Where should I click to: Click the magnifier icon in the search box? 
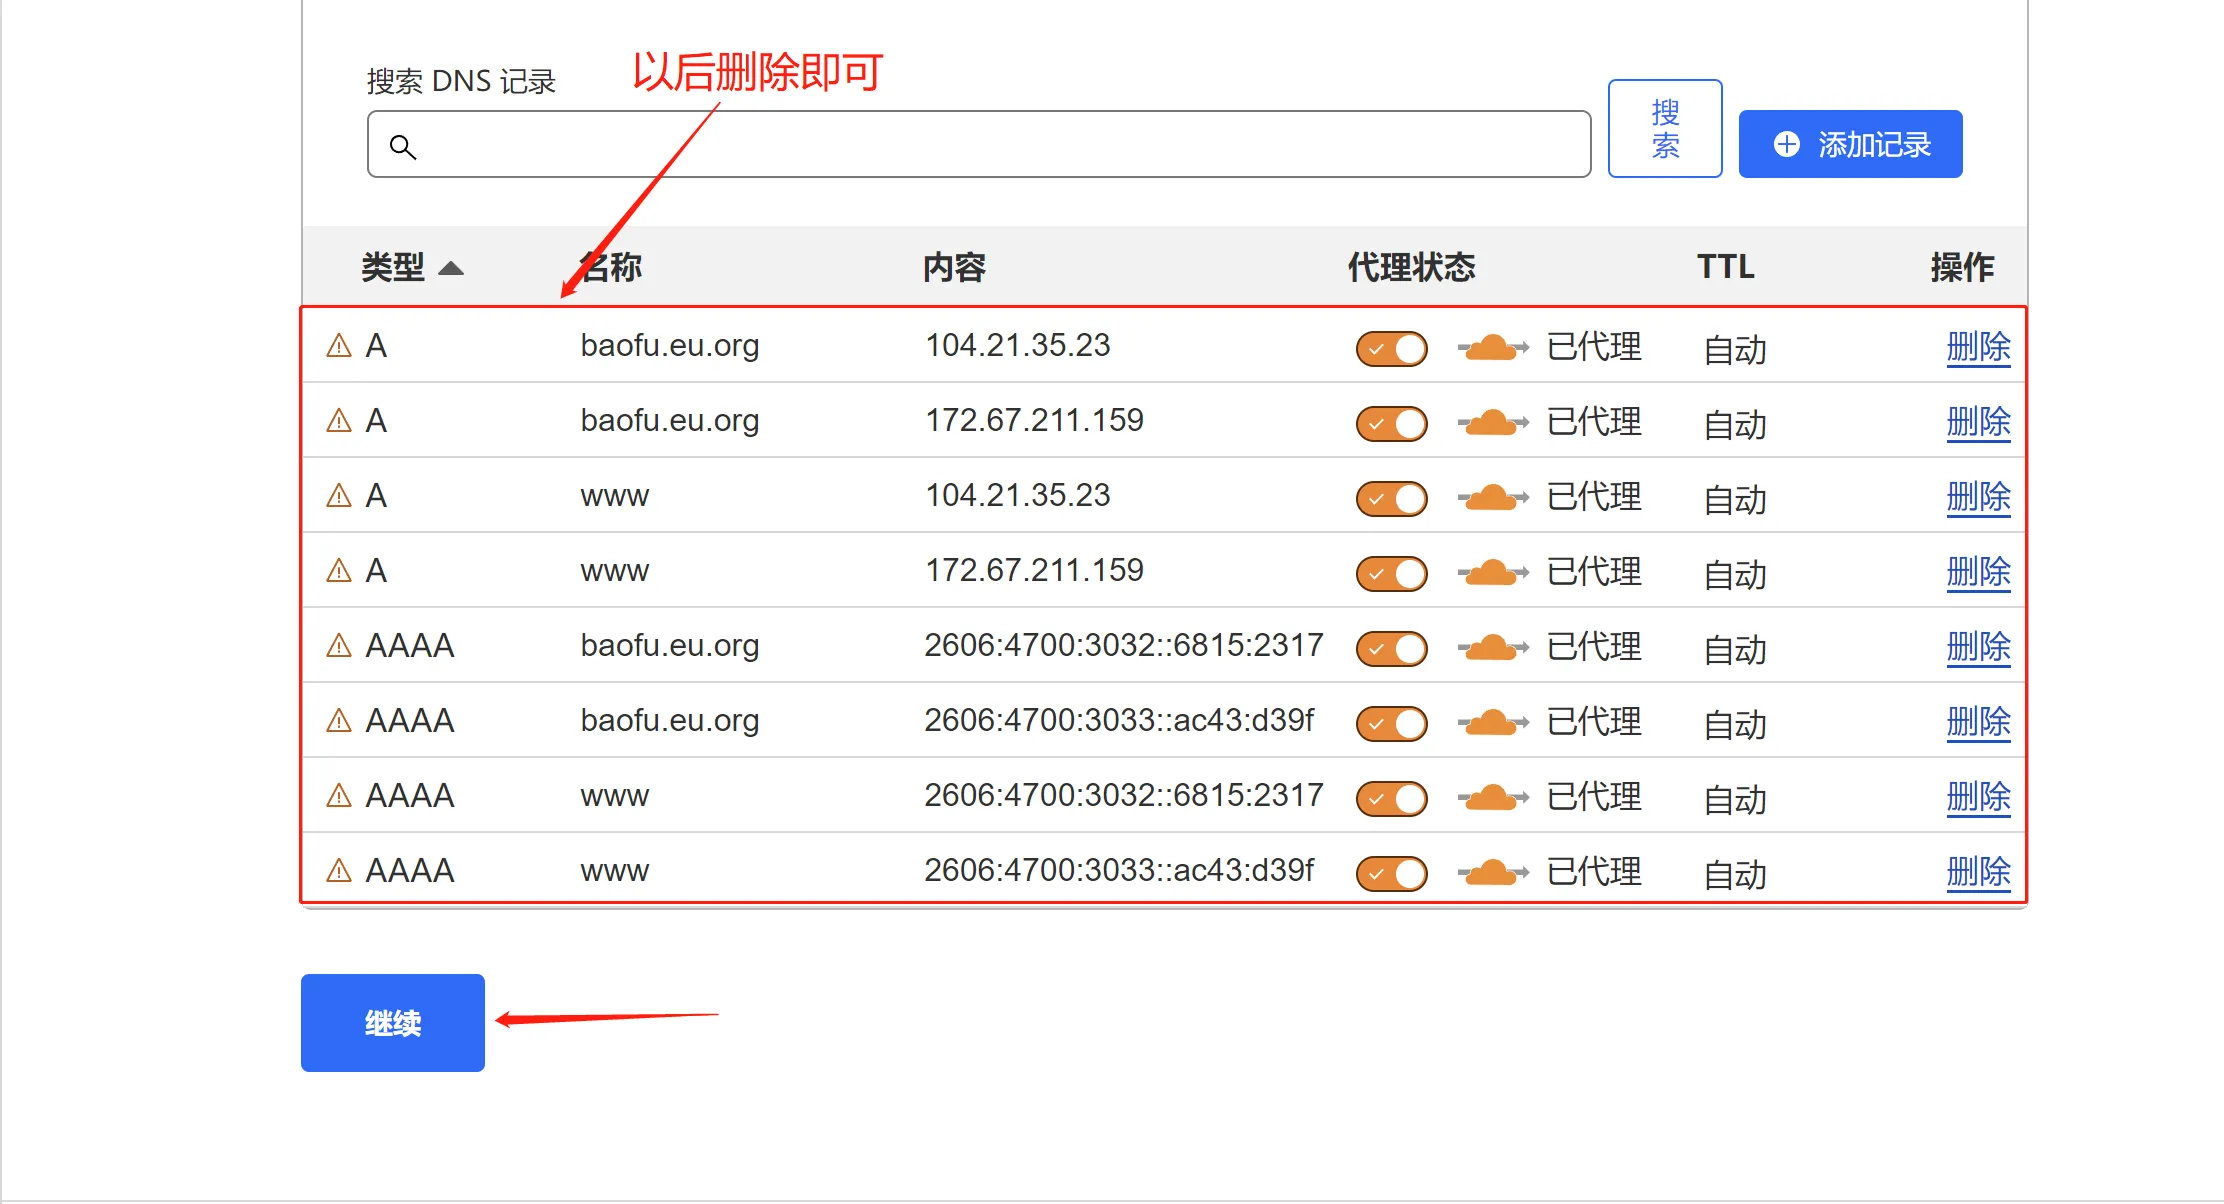(404, 147)
